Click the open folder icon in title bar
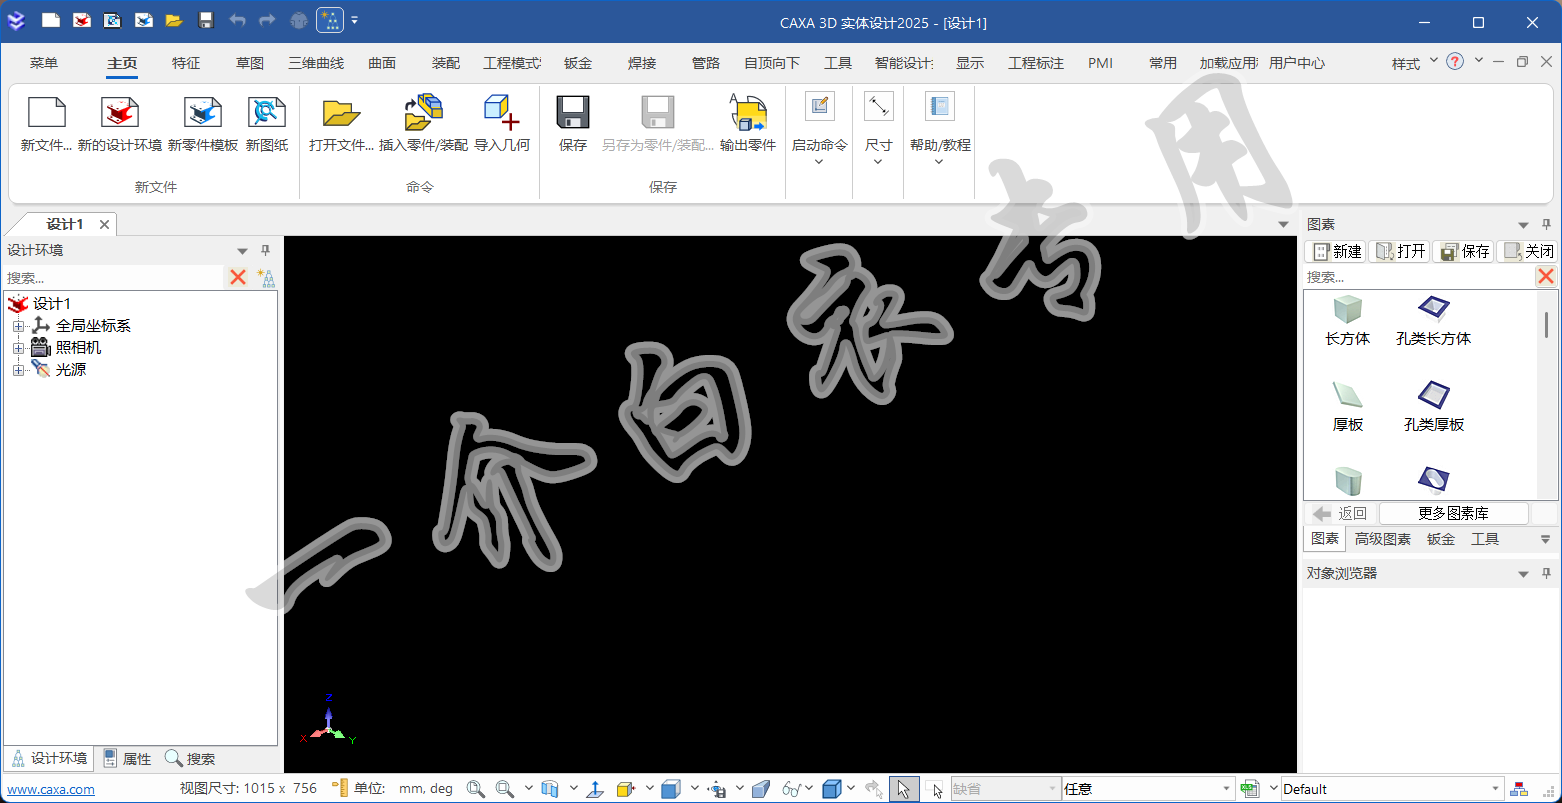 coord(174,20)
